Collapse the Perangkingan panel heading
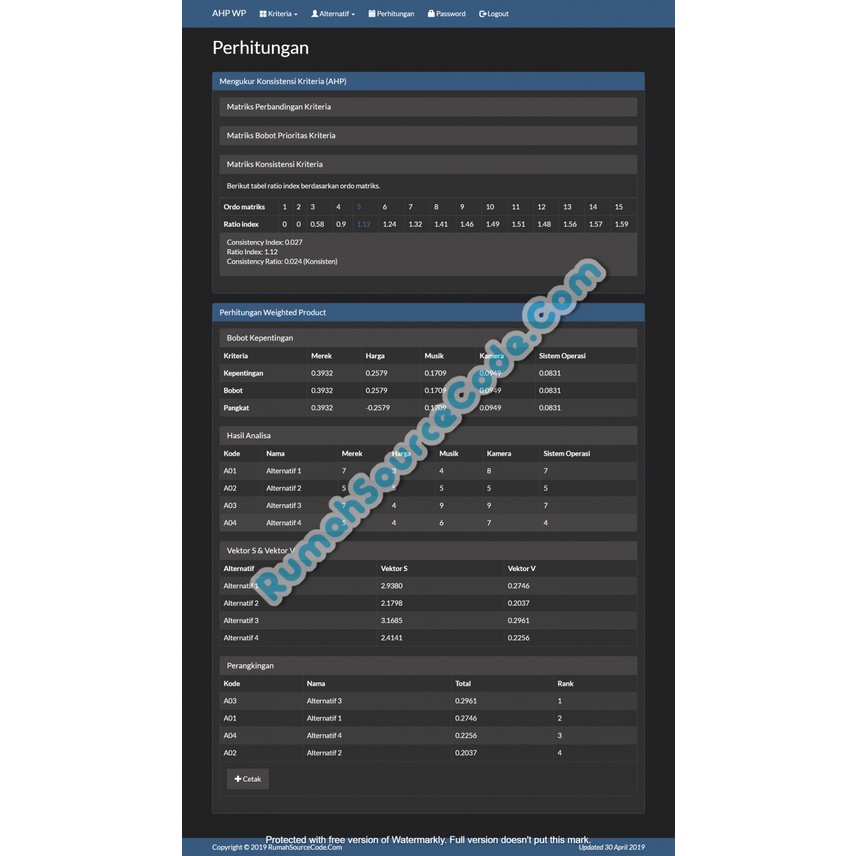Image resolution: width=856 pixels, height=856 pixels. [x=428, y=665]
